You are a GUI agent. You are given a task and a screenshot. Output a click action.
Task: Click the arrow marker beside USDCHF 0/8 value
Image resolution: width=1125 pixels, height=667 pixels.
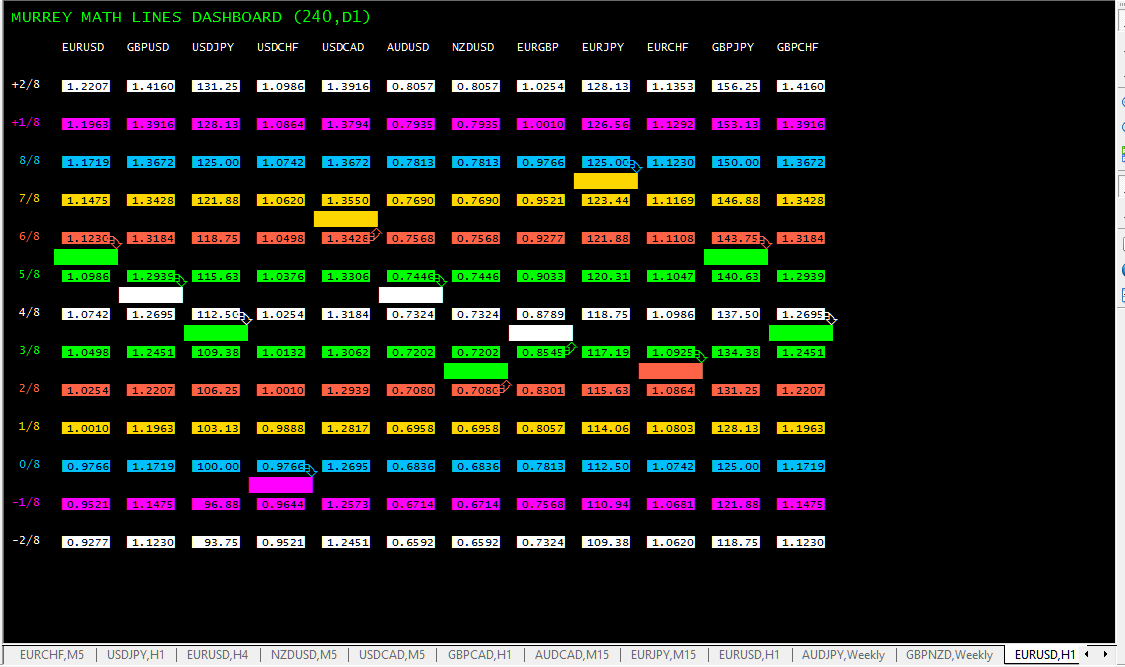(x=311, y=471)
